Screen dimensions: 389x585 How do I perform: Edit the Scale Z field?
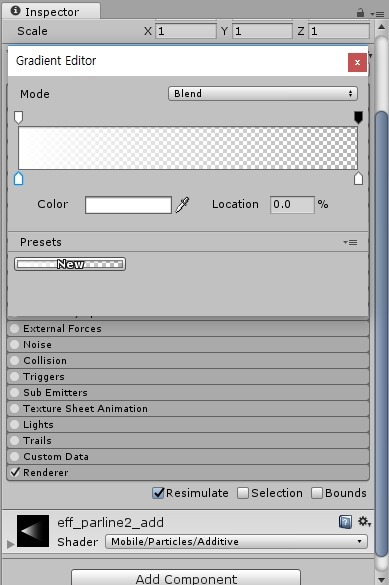pos(339,31)
